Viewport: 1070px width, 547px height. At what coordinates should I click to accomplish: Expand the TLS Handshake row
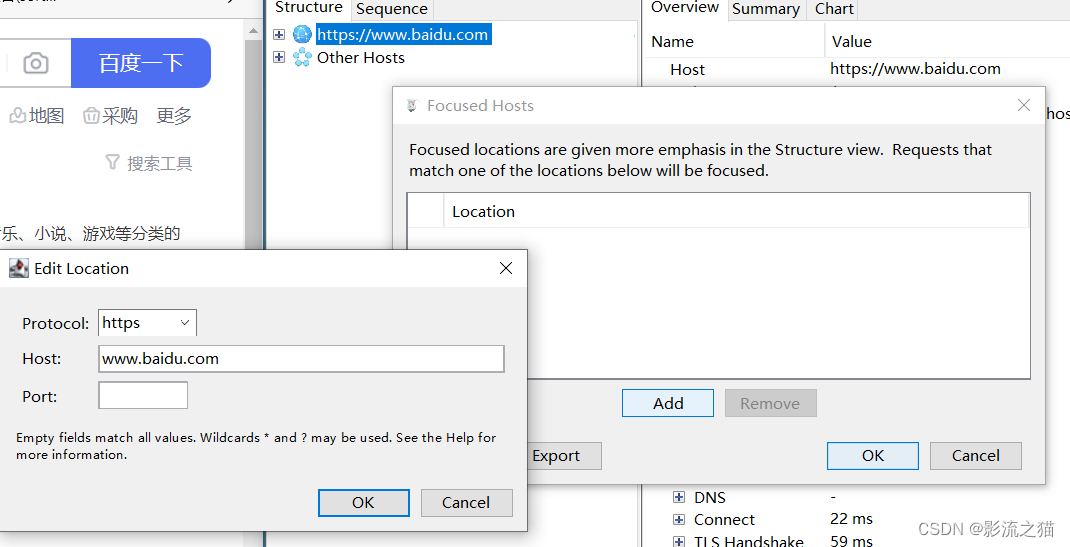pos(679,542)
